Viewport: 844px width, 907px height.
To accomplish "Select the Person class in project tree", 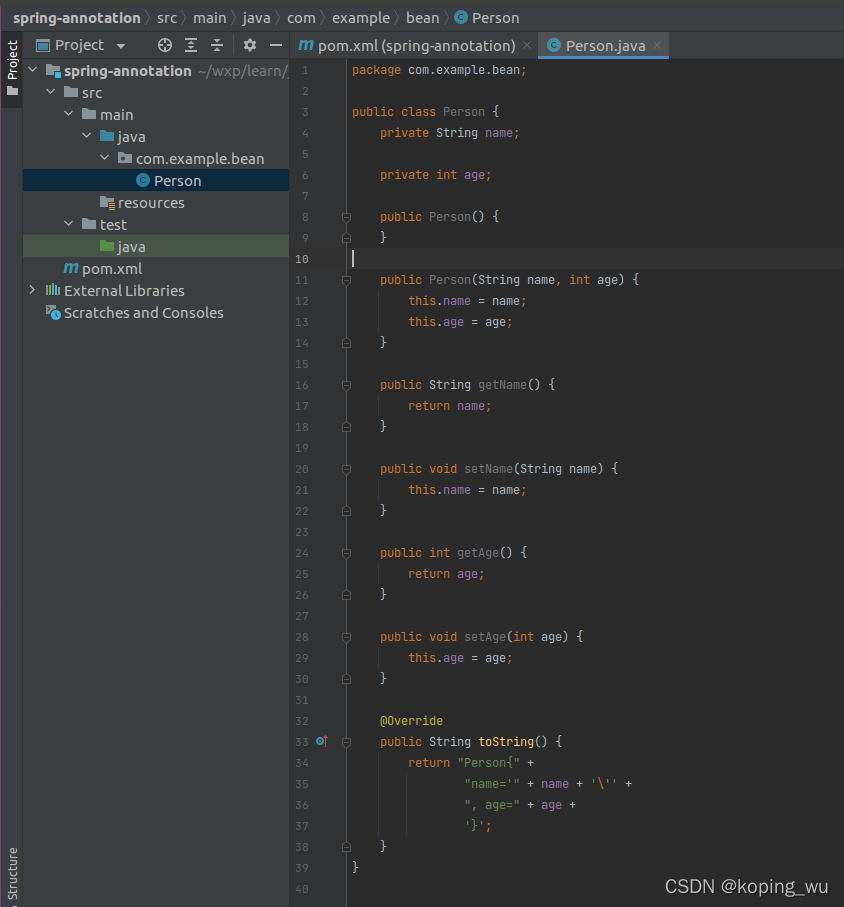I will 156,180.
